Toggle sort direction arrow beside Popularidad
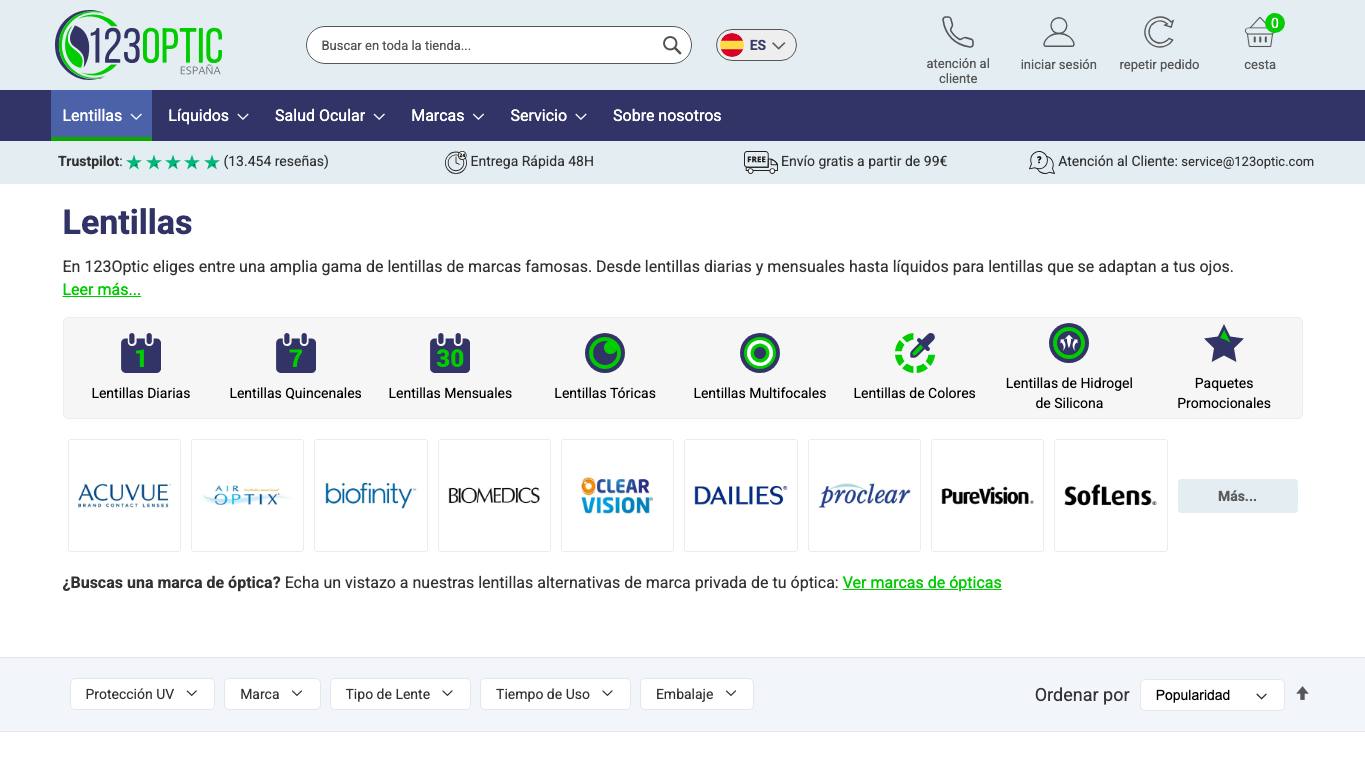 point(1302,694)
